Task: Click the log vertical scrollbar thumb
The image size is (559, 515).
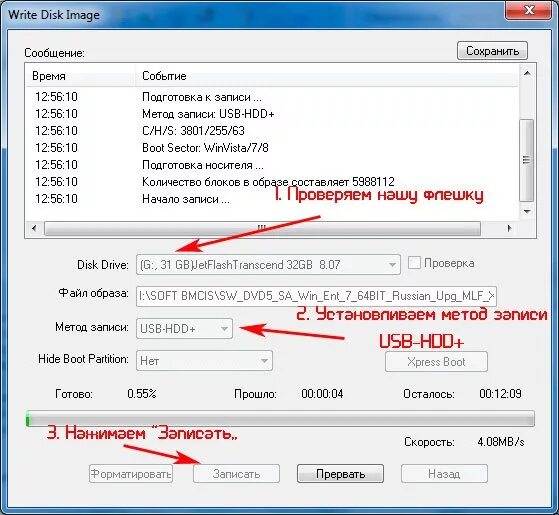Action: [527, 160]
